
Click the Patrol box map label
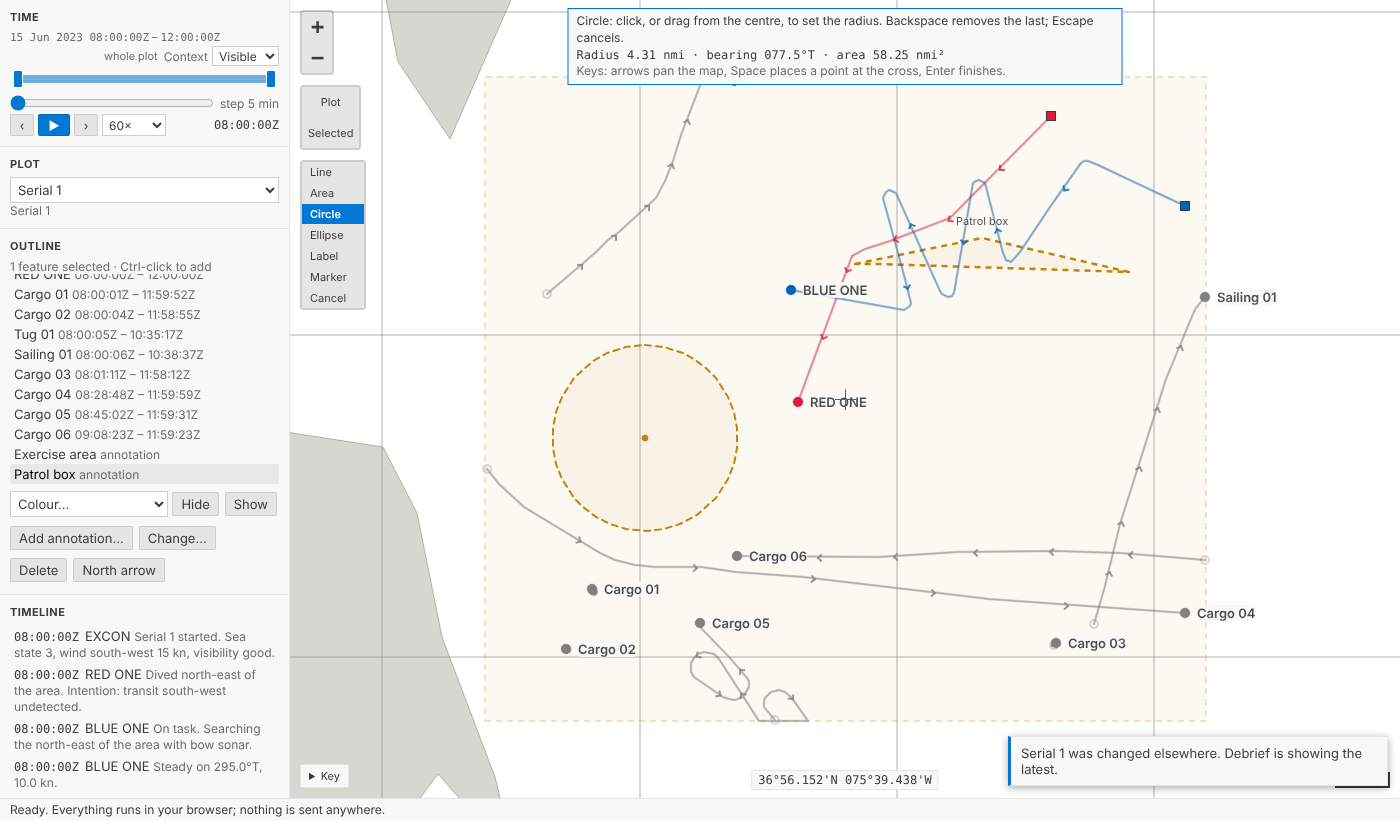pyautogui.click(x=982, y=221)
